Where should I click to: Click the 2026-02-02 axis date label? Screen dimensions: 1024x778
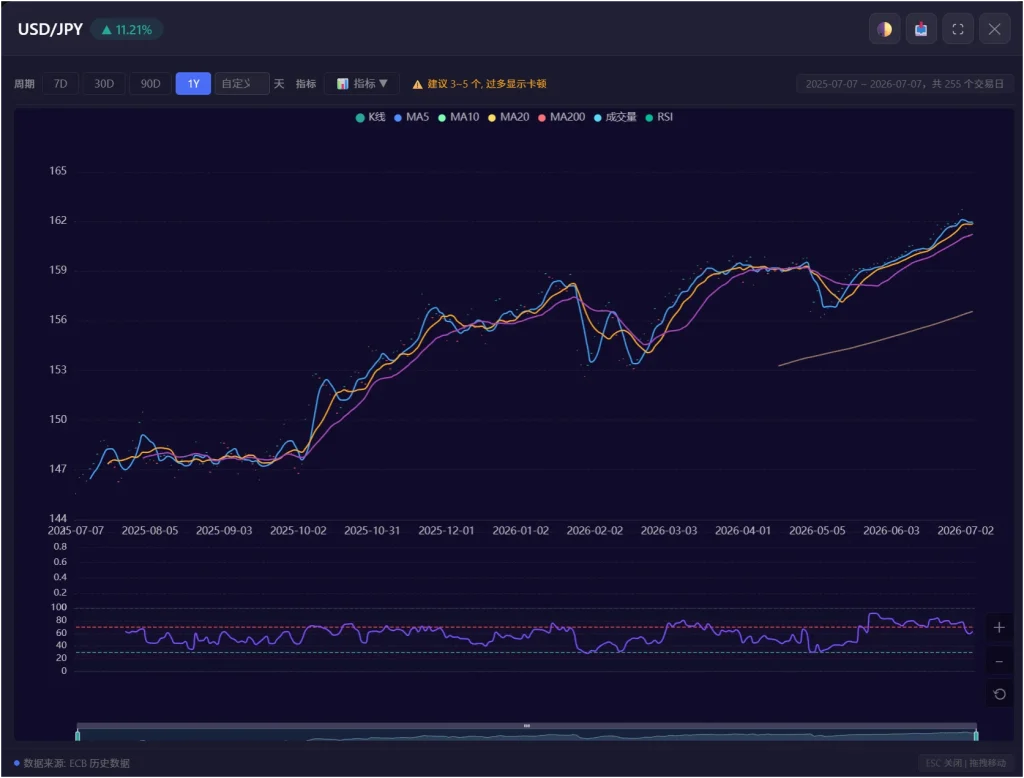[594, 530]
